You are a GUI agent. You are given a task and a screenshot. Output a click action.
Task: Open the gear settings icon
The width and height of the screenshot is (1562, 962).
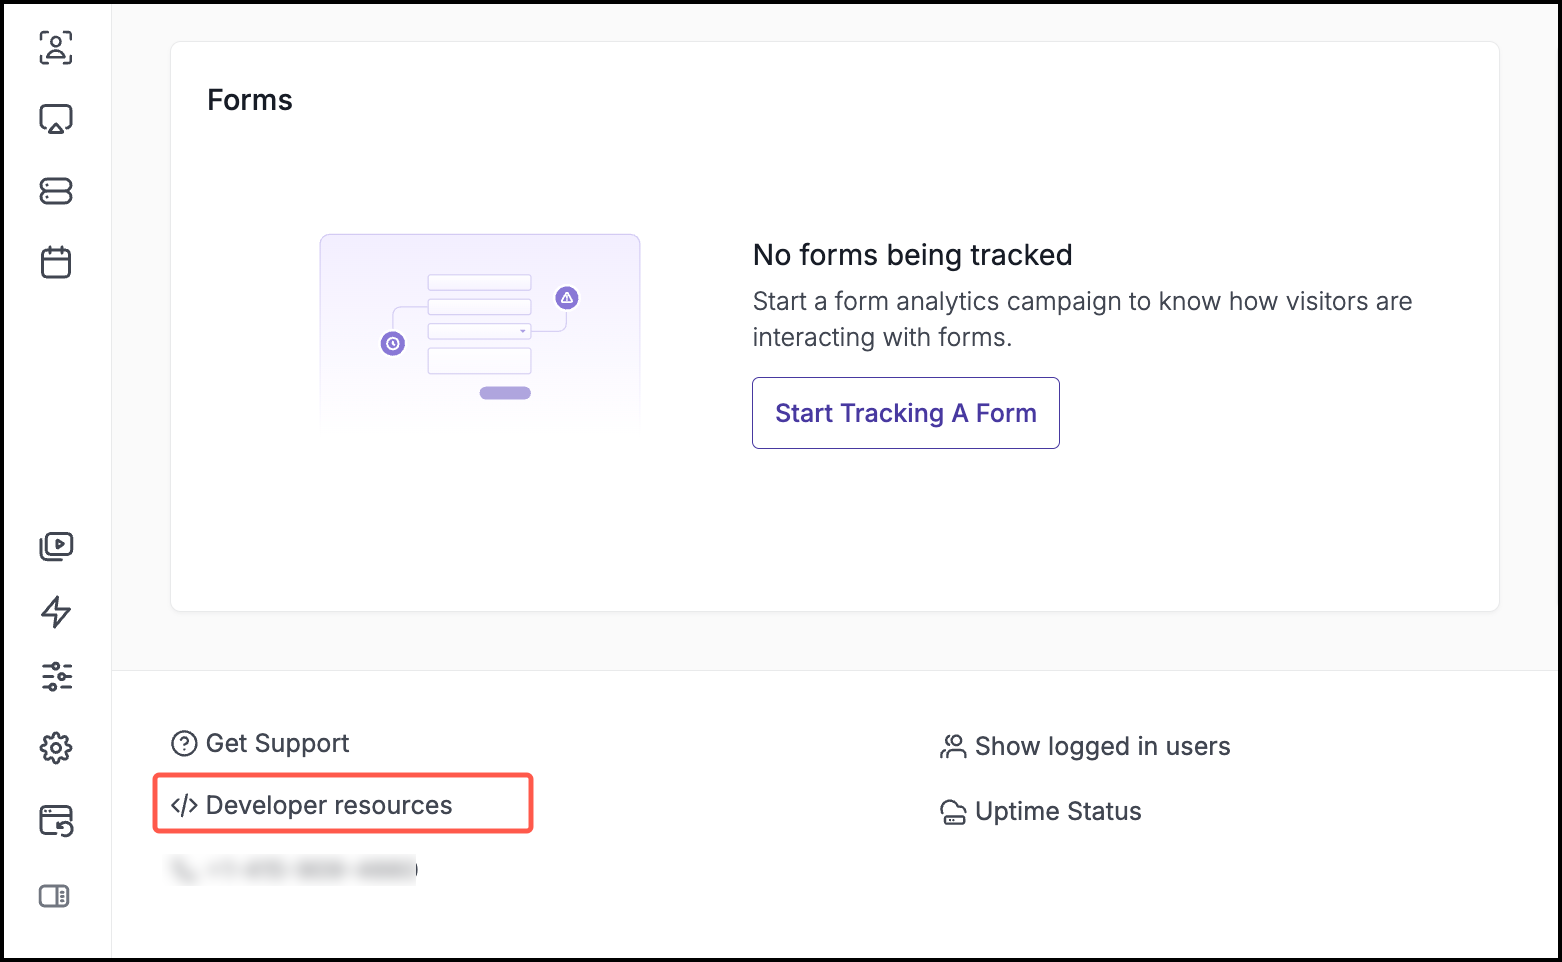pos(56,748)
